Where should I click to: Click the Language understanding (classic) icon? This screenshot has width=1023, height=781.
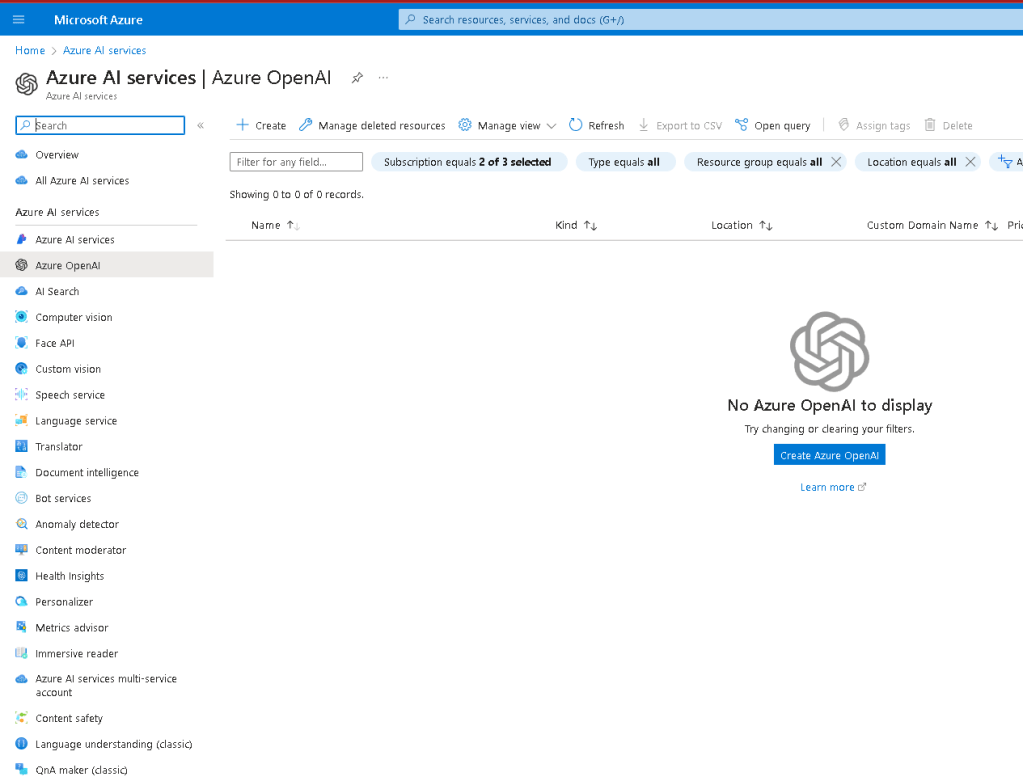22,744
